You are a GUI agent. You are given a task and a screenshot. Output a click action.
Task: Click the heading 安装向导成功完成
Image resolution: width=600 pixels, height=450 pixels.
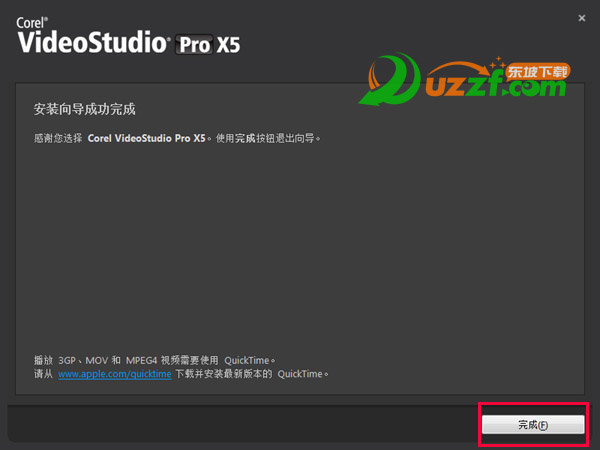pyautogui.click(x=84, y=109)
